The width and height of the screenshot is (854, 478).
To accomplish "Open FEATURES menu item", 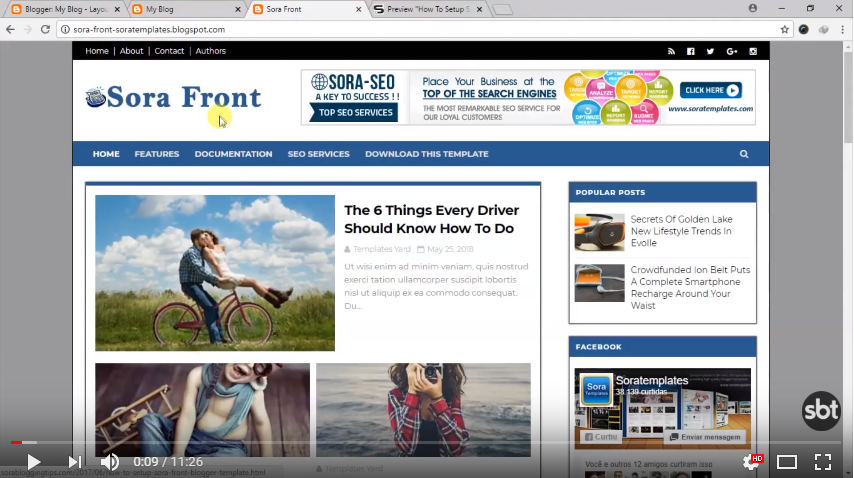I will [x=157, y=154].
